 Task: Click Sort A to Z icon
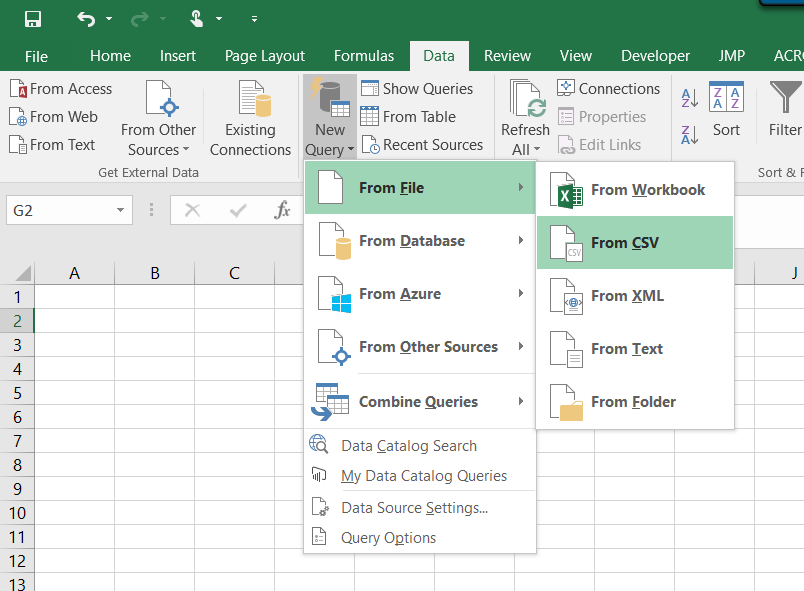coord(689,99)
